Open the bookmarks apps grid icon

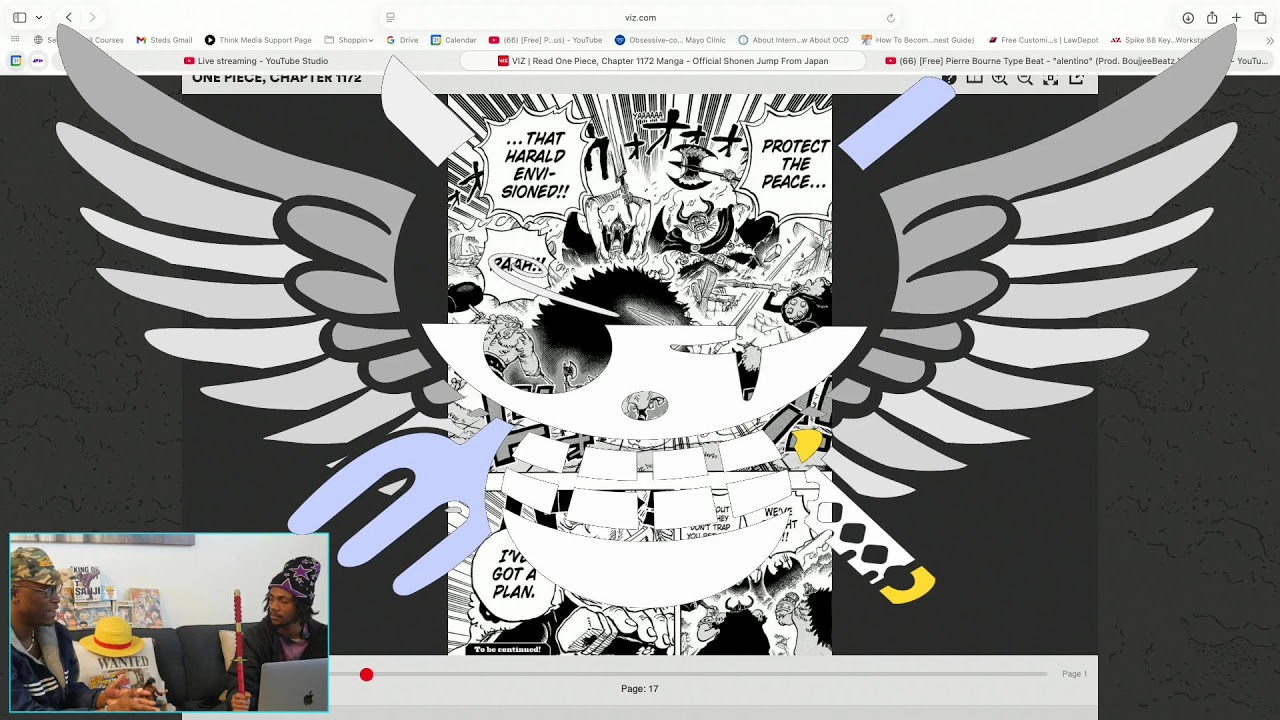[x=16, y=40]
